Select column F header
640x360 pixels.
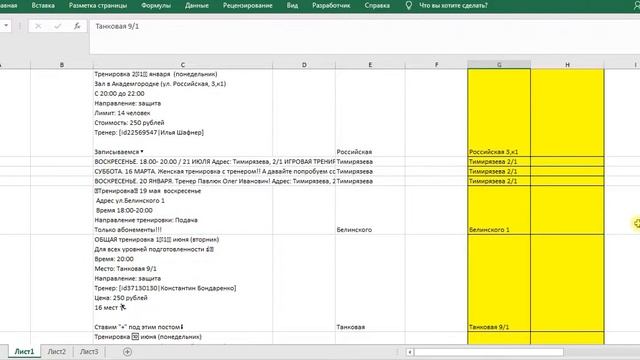point(436,64)
